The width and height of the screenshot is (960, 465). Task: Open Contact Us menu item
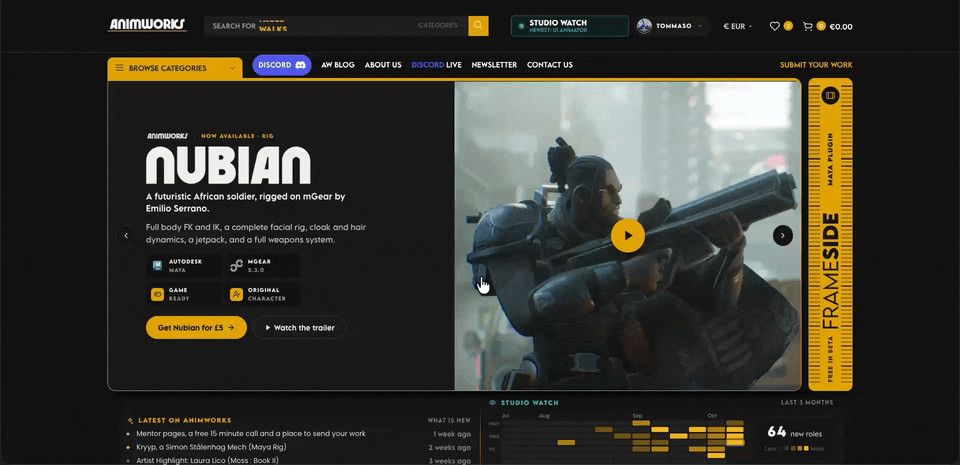550,65
